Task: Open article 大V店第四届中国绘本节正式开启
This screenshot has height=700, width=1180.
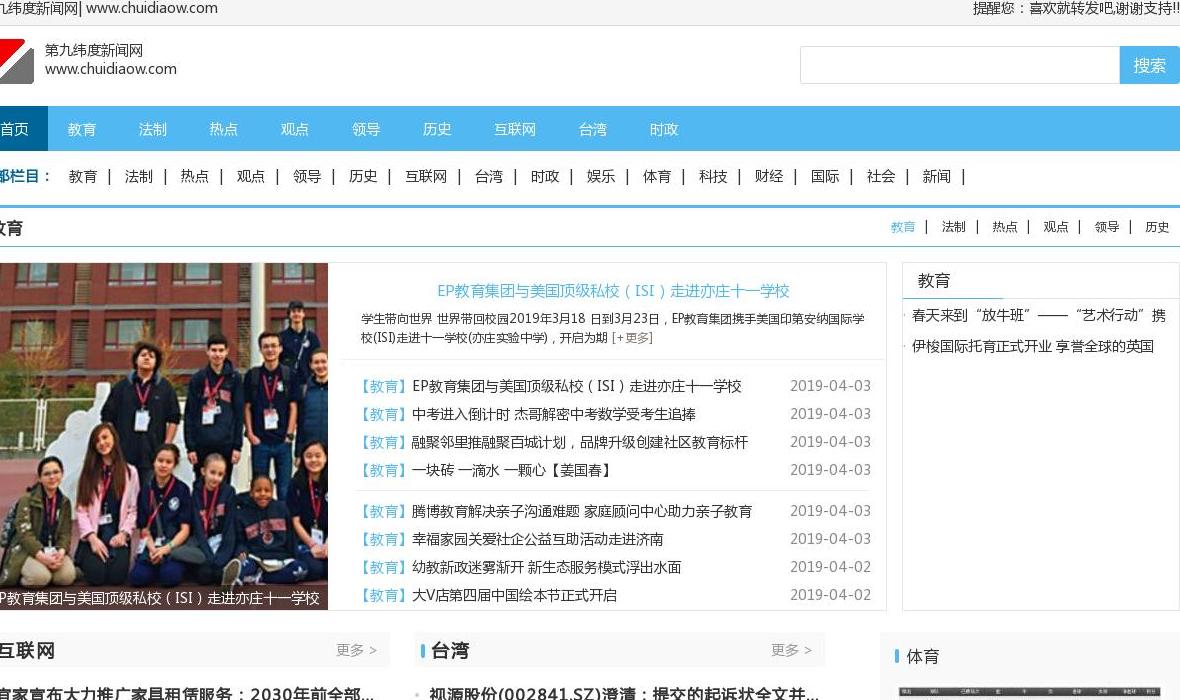Action: (x=514, y=595)
